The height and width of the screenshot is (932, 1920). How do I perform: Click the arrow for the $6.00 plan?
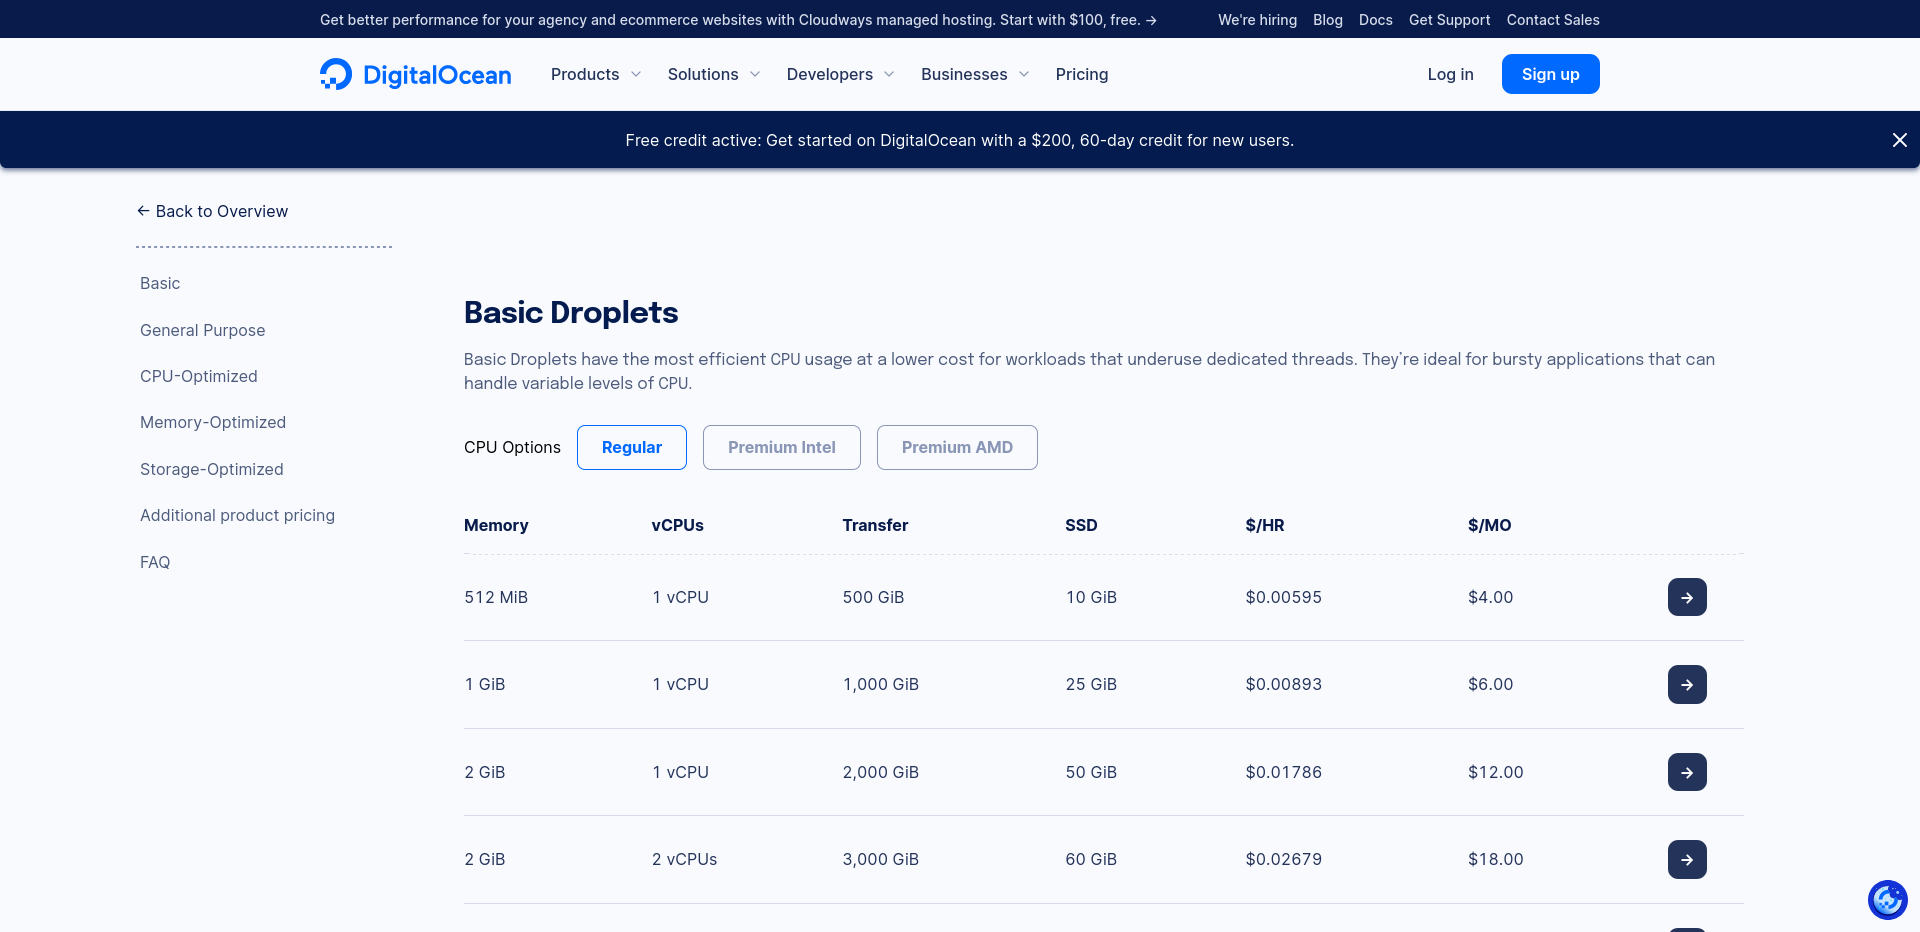click(x=1687, y=684)
